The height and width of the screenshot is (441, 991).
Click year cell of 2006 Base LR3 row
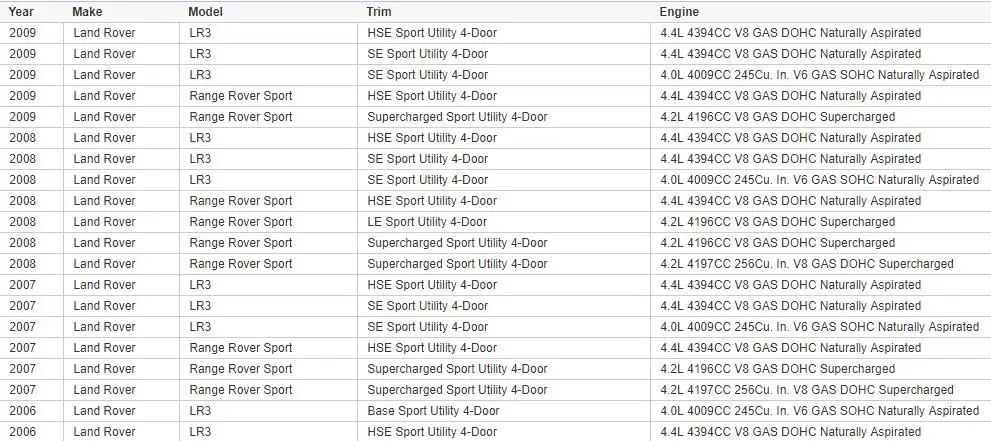(x=32, y=411)
